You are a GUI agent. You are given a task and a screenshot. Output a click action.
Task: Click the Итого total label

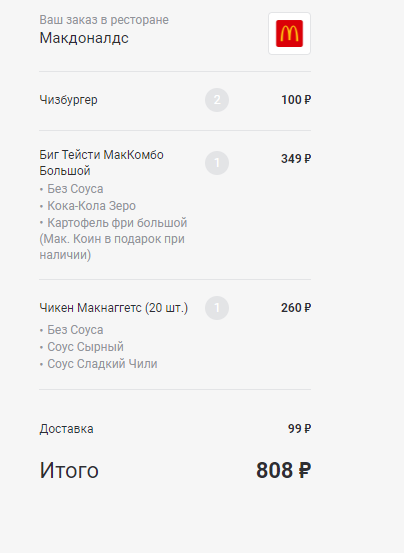tap(69, 470)
